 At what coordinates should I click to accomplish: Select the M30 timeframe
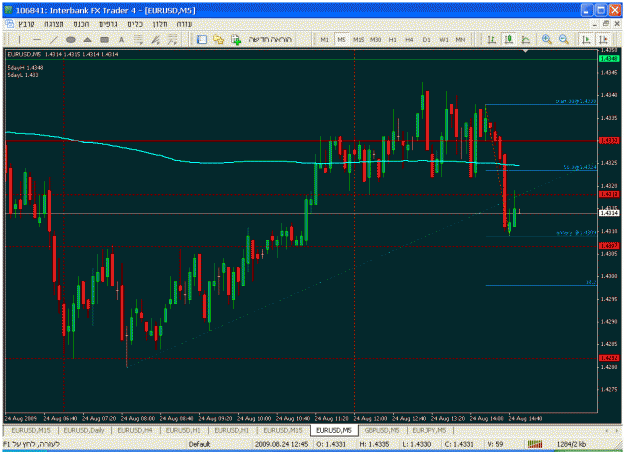(375, 39)
